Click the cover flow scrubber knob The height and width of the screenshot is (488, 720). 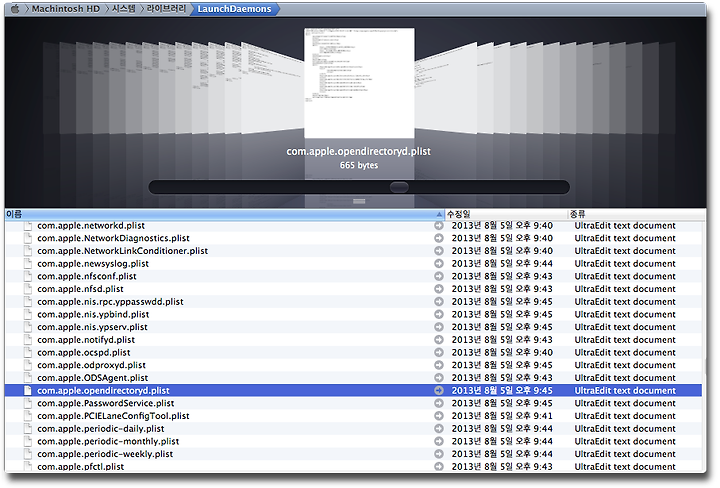click(x=399, y=187)
